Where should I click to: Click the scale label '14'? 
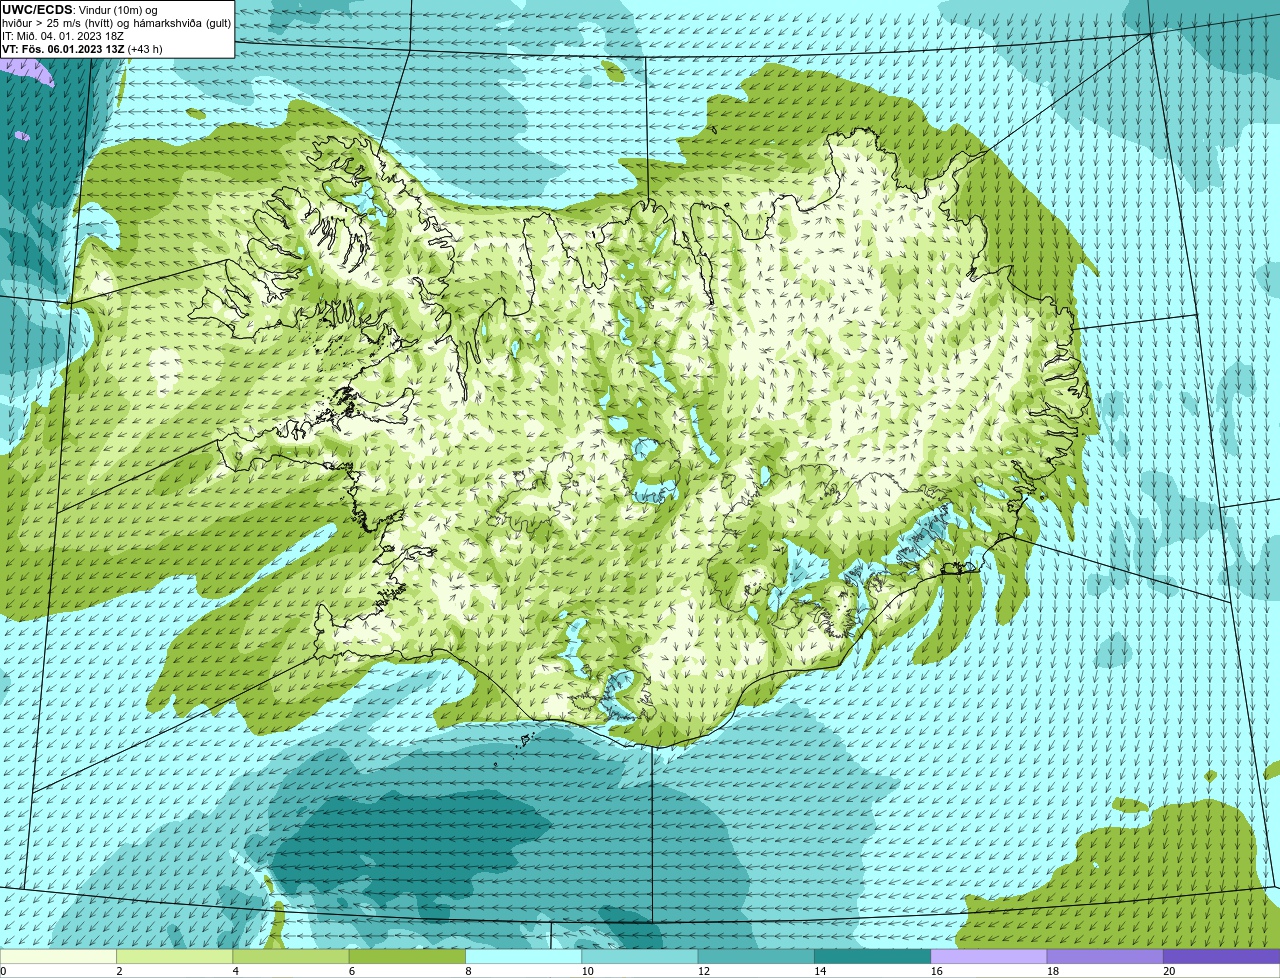(x=820, y=971)
